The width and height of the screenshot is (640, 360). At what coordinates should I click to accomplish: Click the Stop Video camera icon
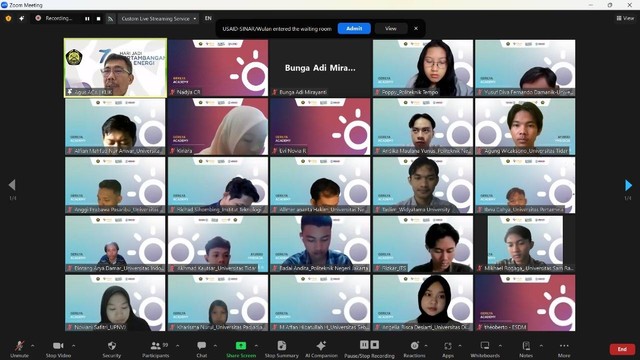tap(58, 346)
